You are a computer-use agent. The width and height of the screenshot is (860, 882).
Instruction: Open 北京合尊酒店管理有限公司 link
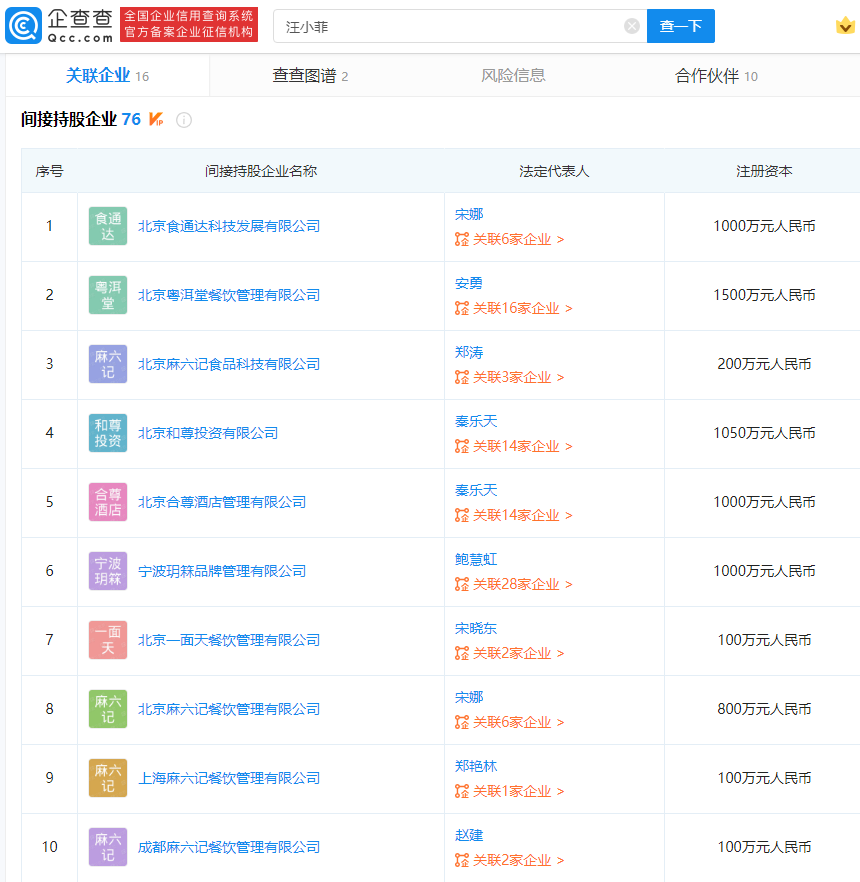click(x=222, y=502)
